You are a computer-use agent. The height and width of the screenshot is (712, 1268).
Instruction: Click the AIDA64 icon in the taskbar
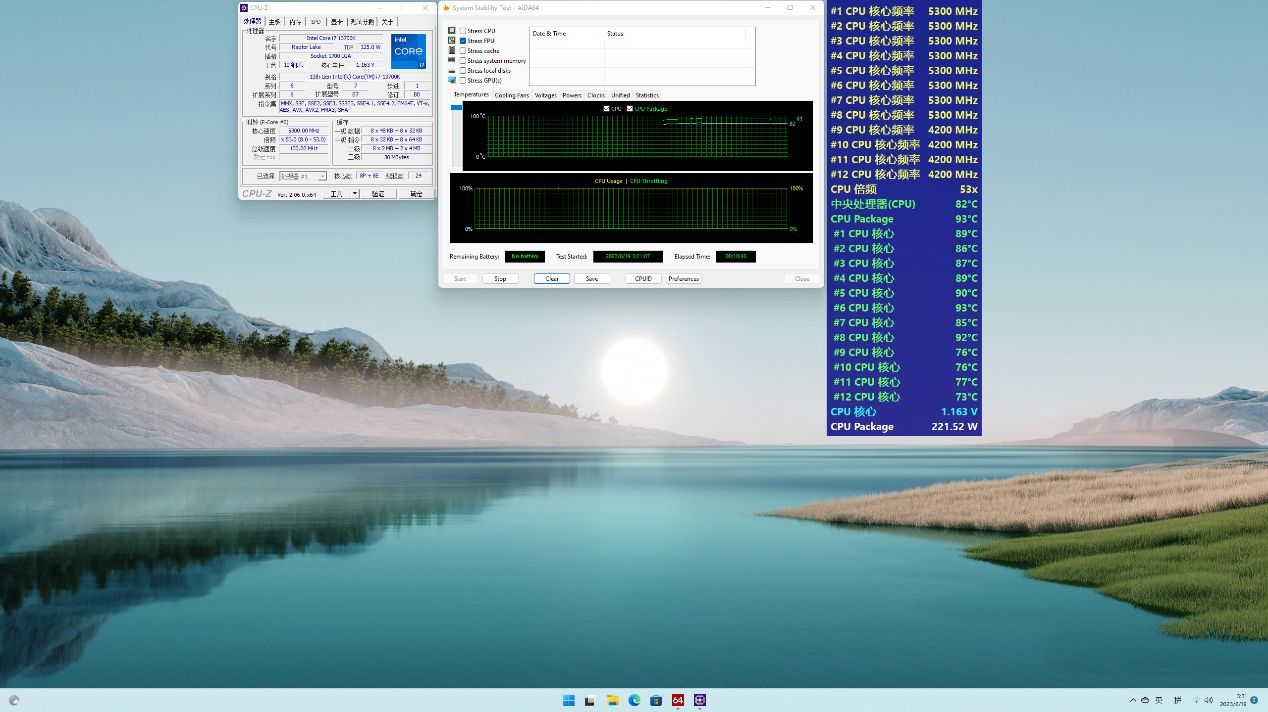(678, 700)
